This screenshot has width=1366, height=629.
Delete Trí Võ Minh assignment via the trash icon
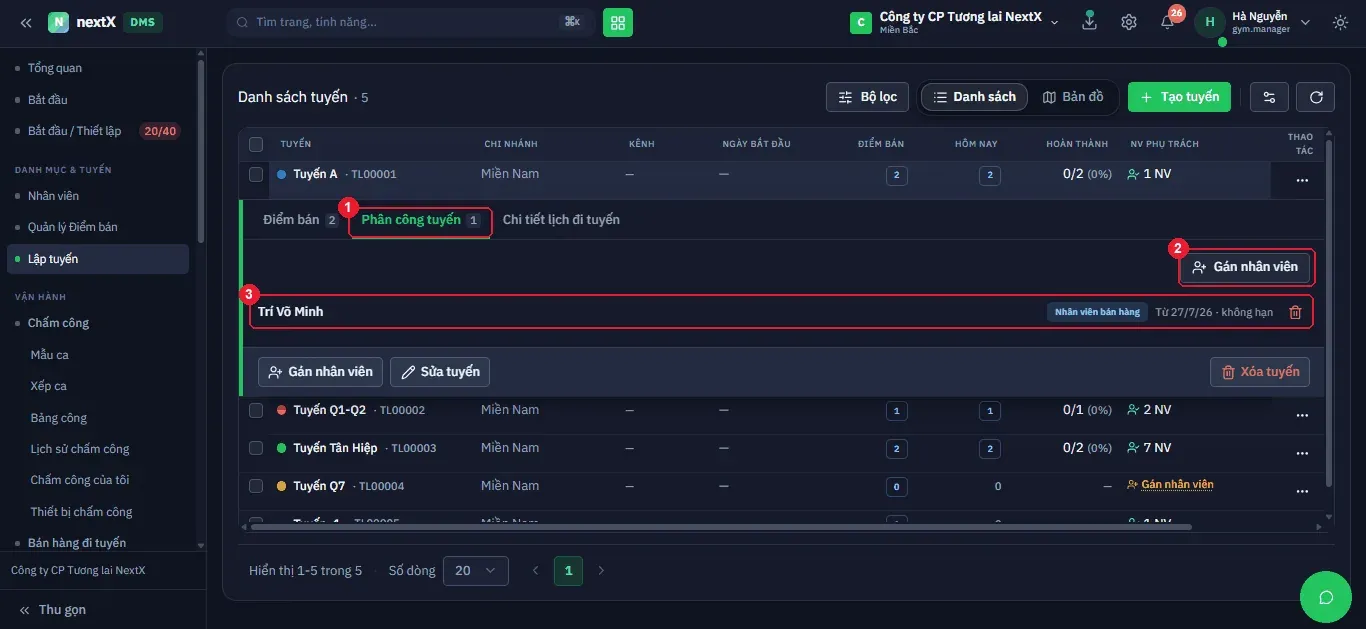pos(1295,312)
